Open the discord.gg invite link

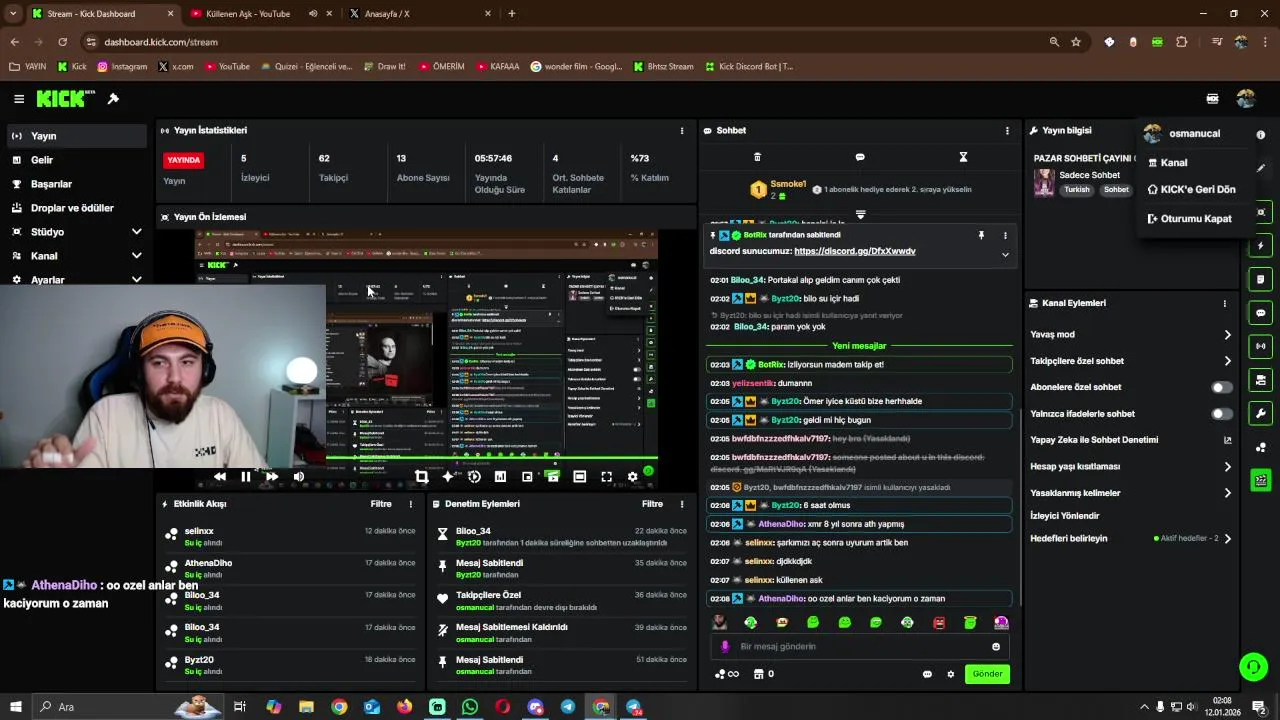pos(854,251)
